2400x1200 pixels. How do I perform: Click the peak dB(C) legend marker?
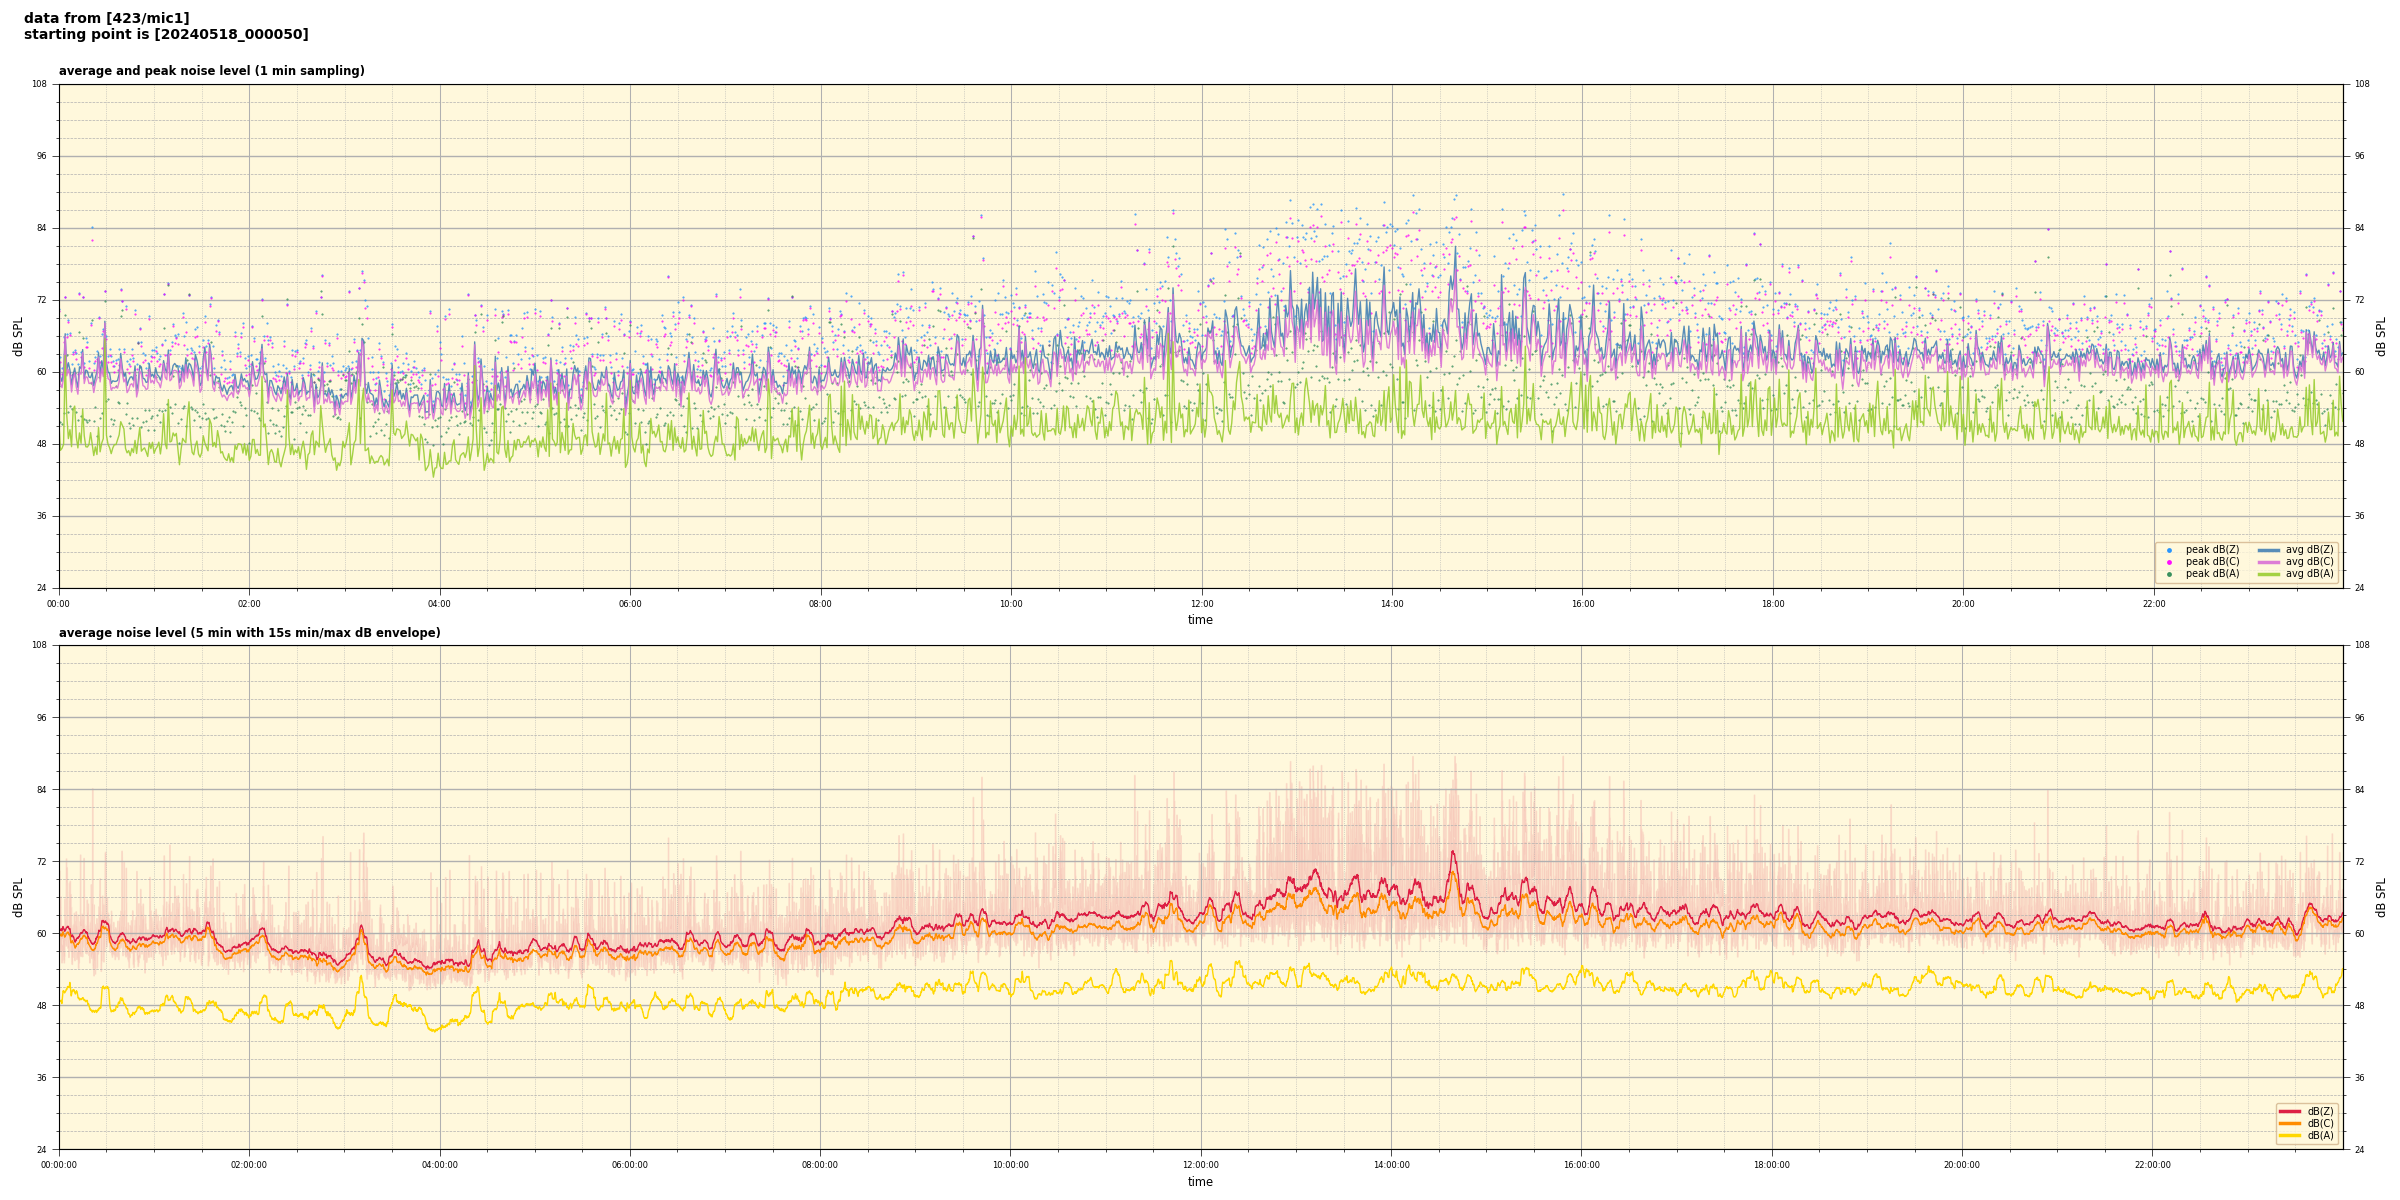click(2169, 562)
